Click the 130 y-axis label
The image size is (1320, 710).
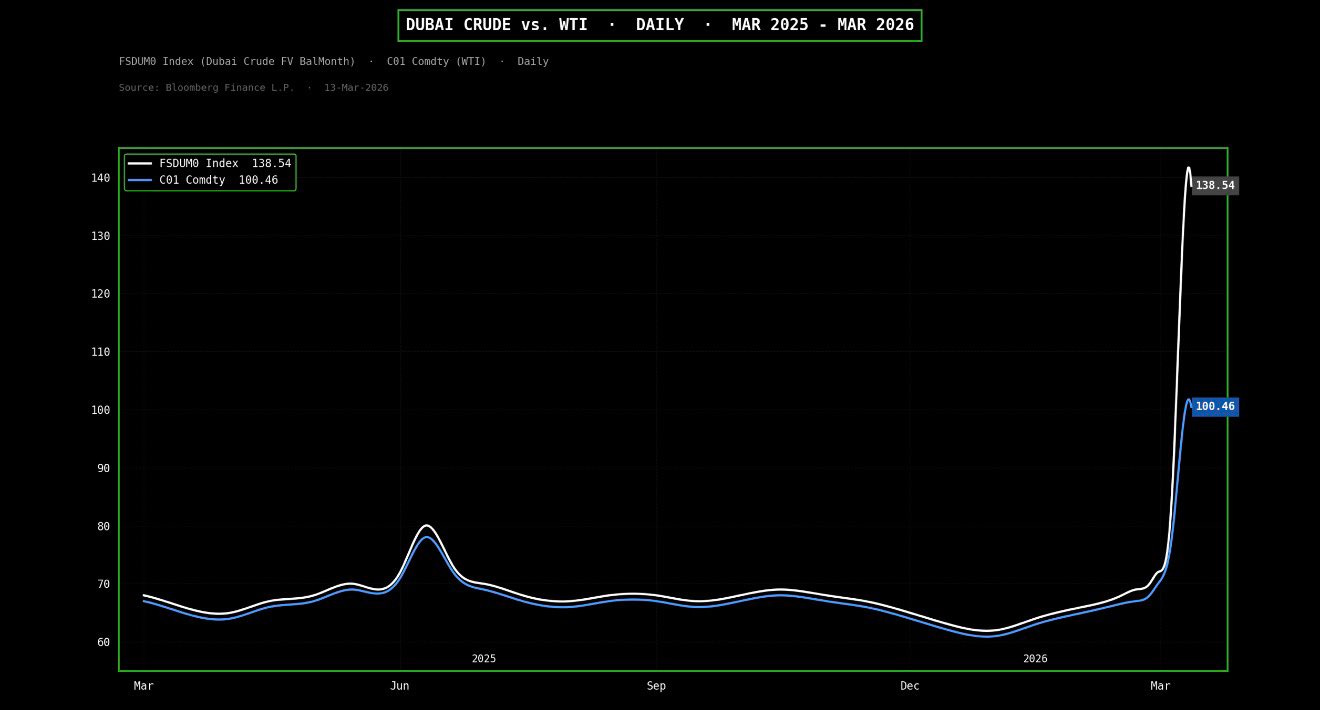coord(101,236)
